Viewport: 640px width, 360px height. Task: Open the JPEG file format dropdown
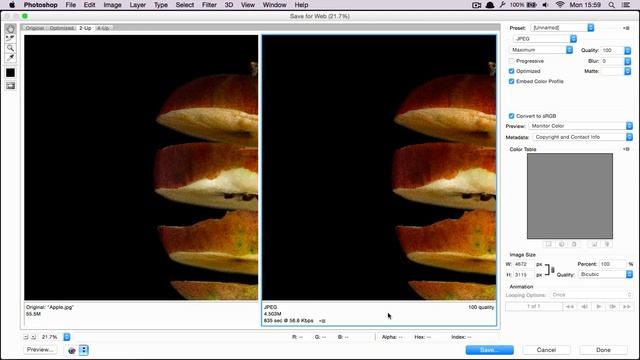545,39
